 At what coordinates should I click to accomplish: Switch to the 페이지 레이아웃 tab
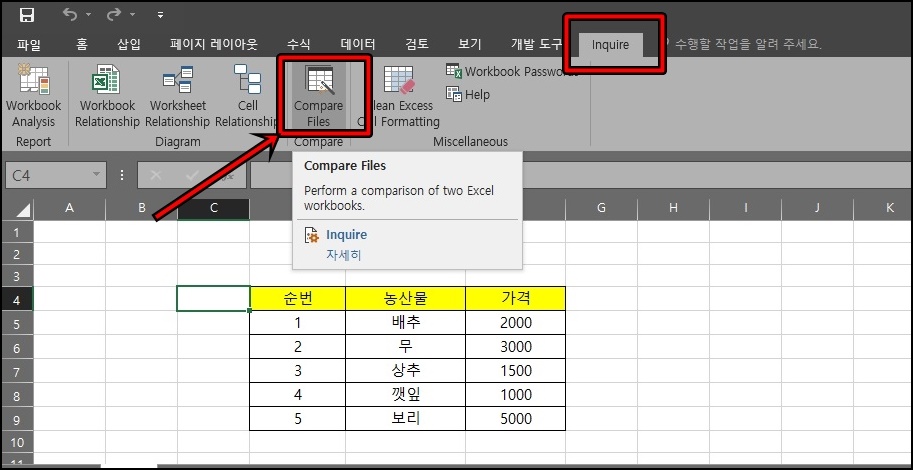(x=214, y=44)
